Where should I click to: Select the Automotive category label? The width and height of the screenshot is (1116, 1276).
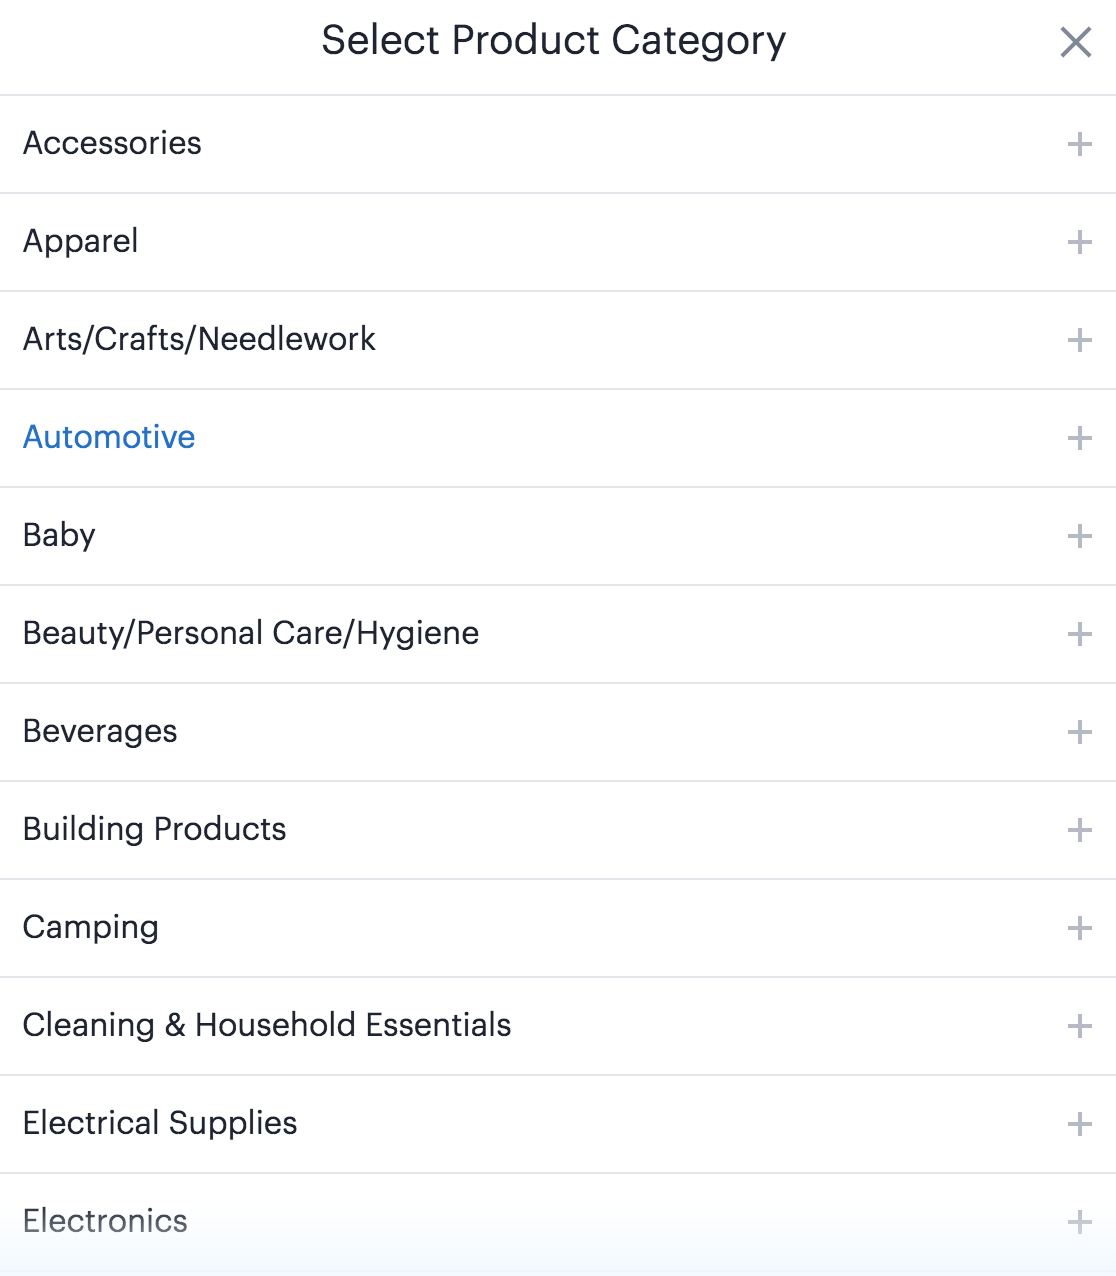[x=108, y=438]
